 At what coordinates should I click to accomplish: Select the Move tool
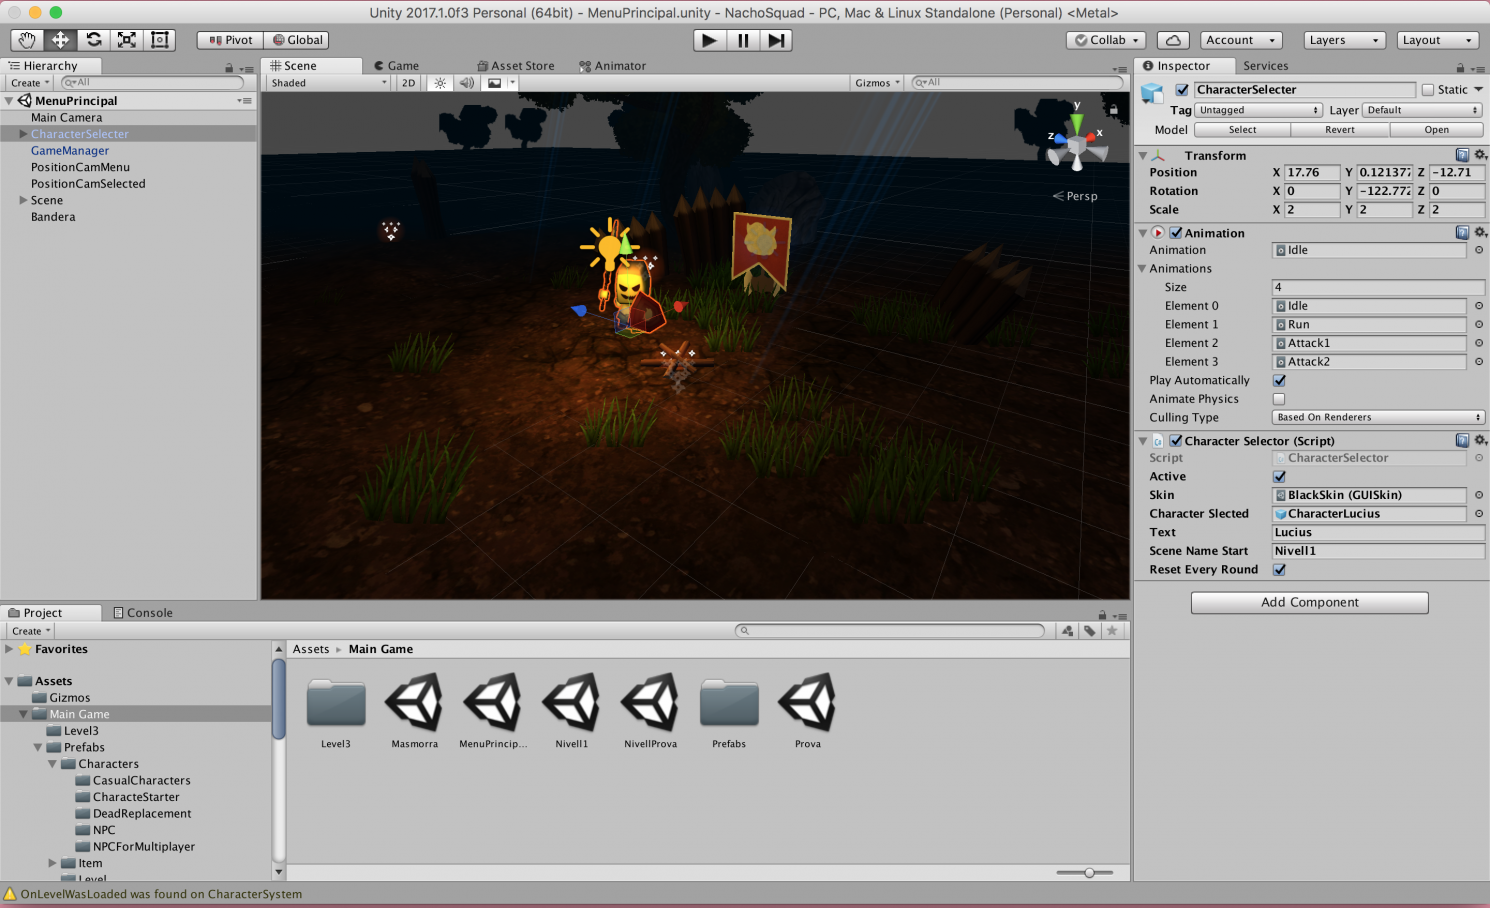tap(60, 40)
